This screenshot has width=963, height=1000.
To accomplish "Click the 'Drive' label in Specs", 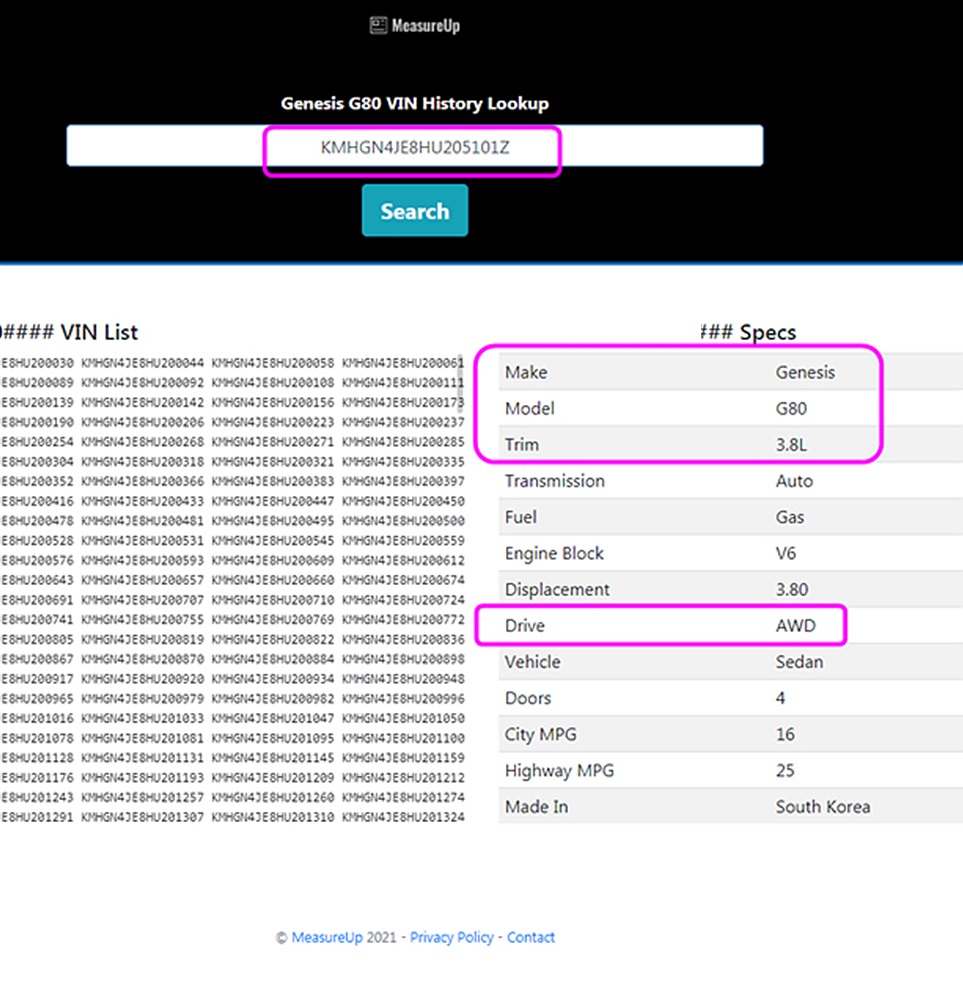I will (524, 626).
